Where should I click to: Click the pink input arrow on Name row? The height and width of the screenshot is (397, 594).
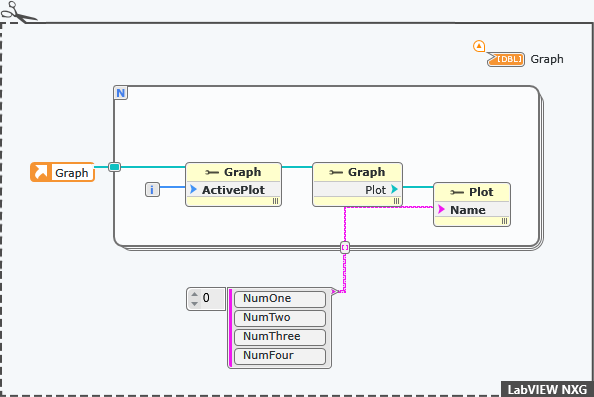click(x=441, y=209)
